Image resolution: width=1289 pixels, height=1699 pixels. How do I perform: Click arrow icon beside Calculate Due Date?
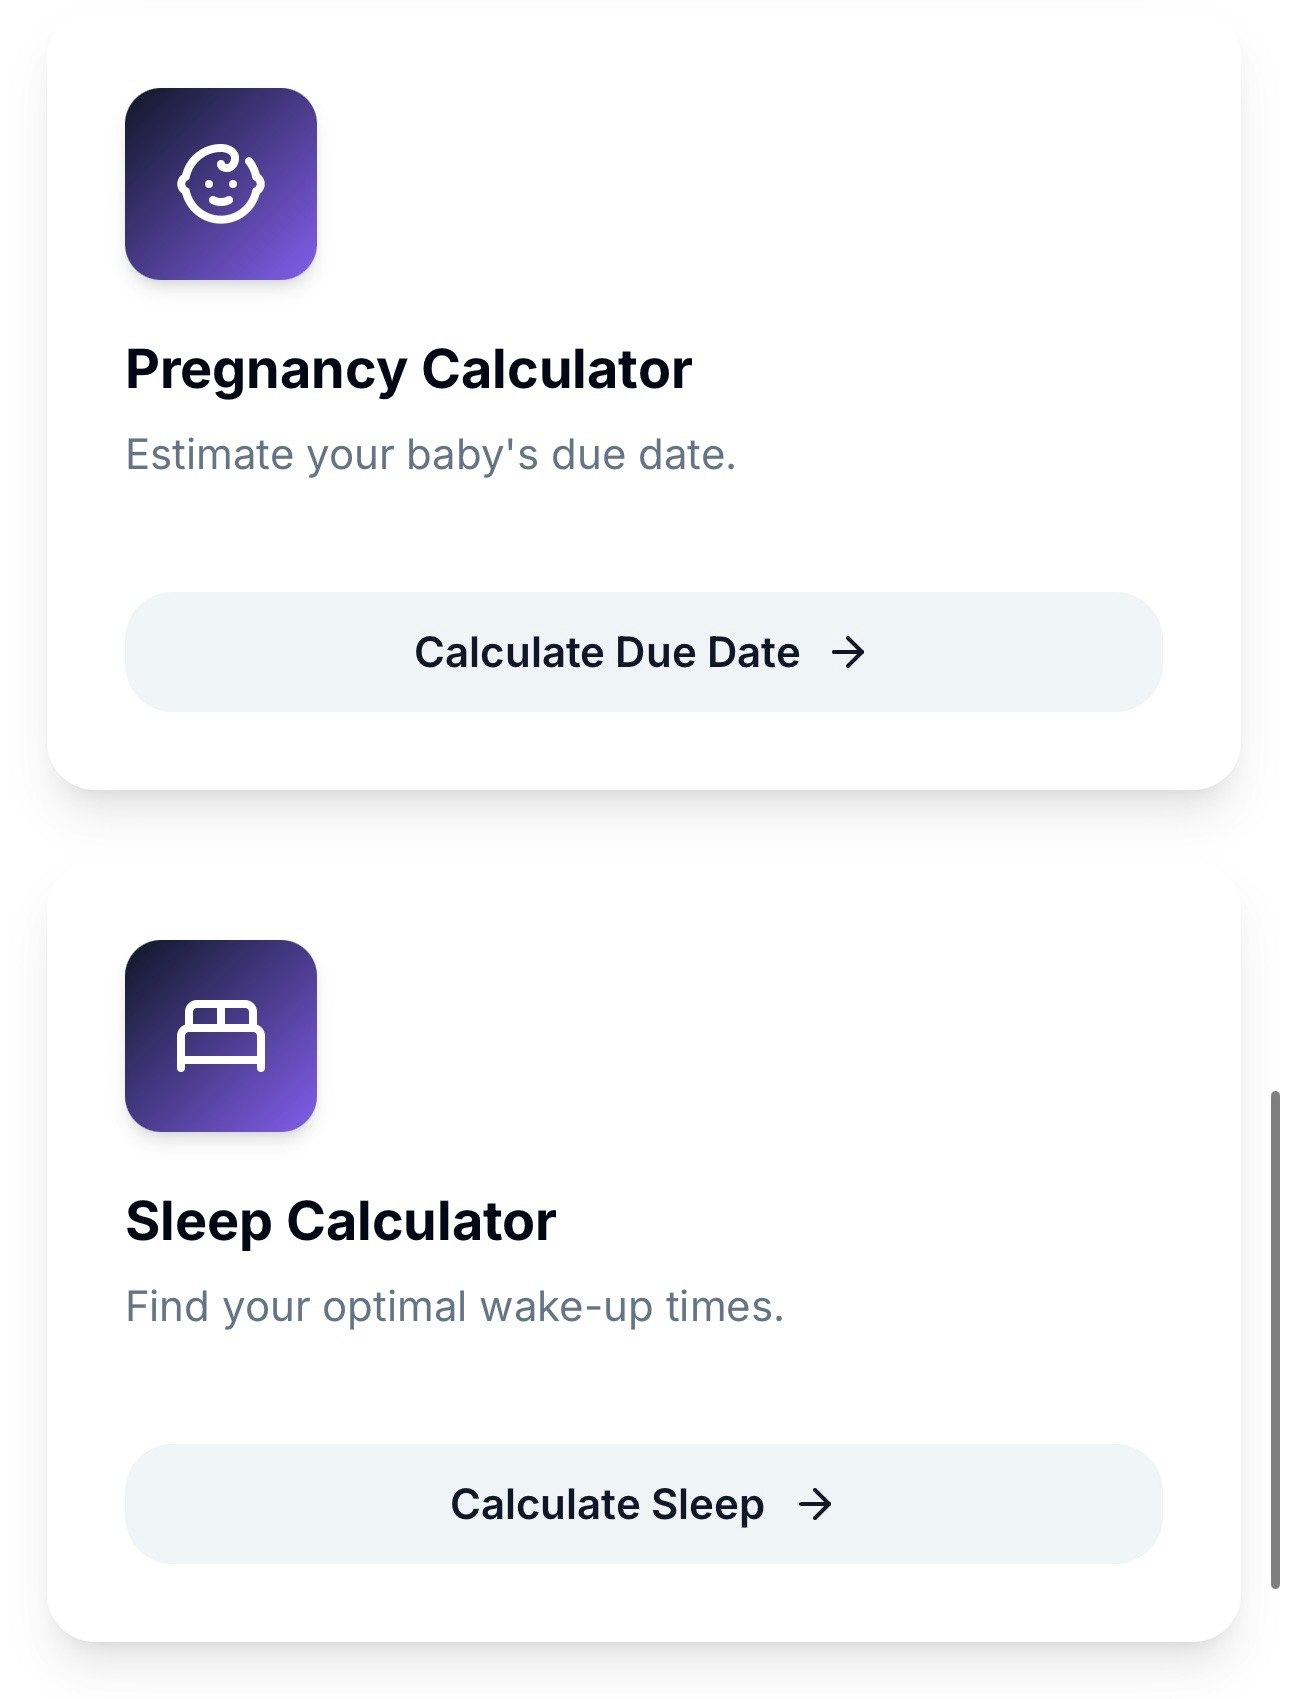coord(848,653)
